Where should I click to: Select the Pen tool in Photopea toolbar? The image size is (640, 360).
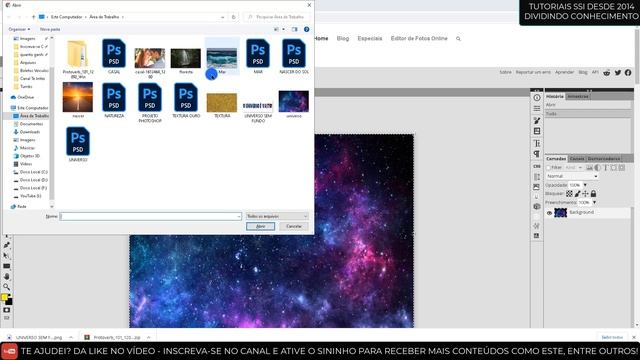click(7, 245)
